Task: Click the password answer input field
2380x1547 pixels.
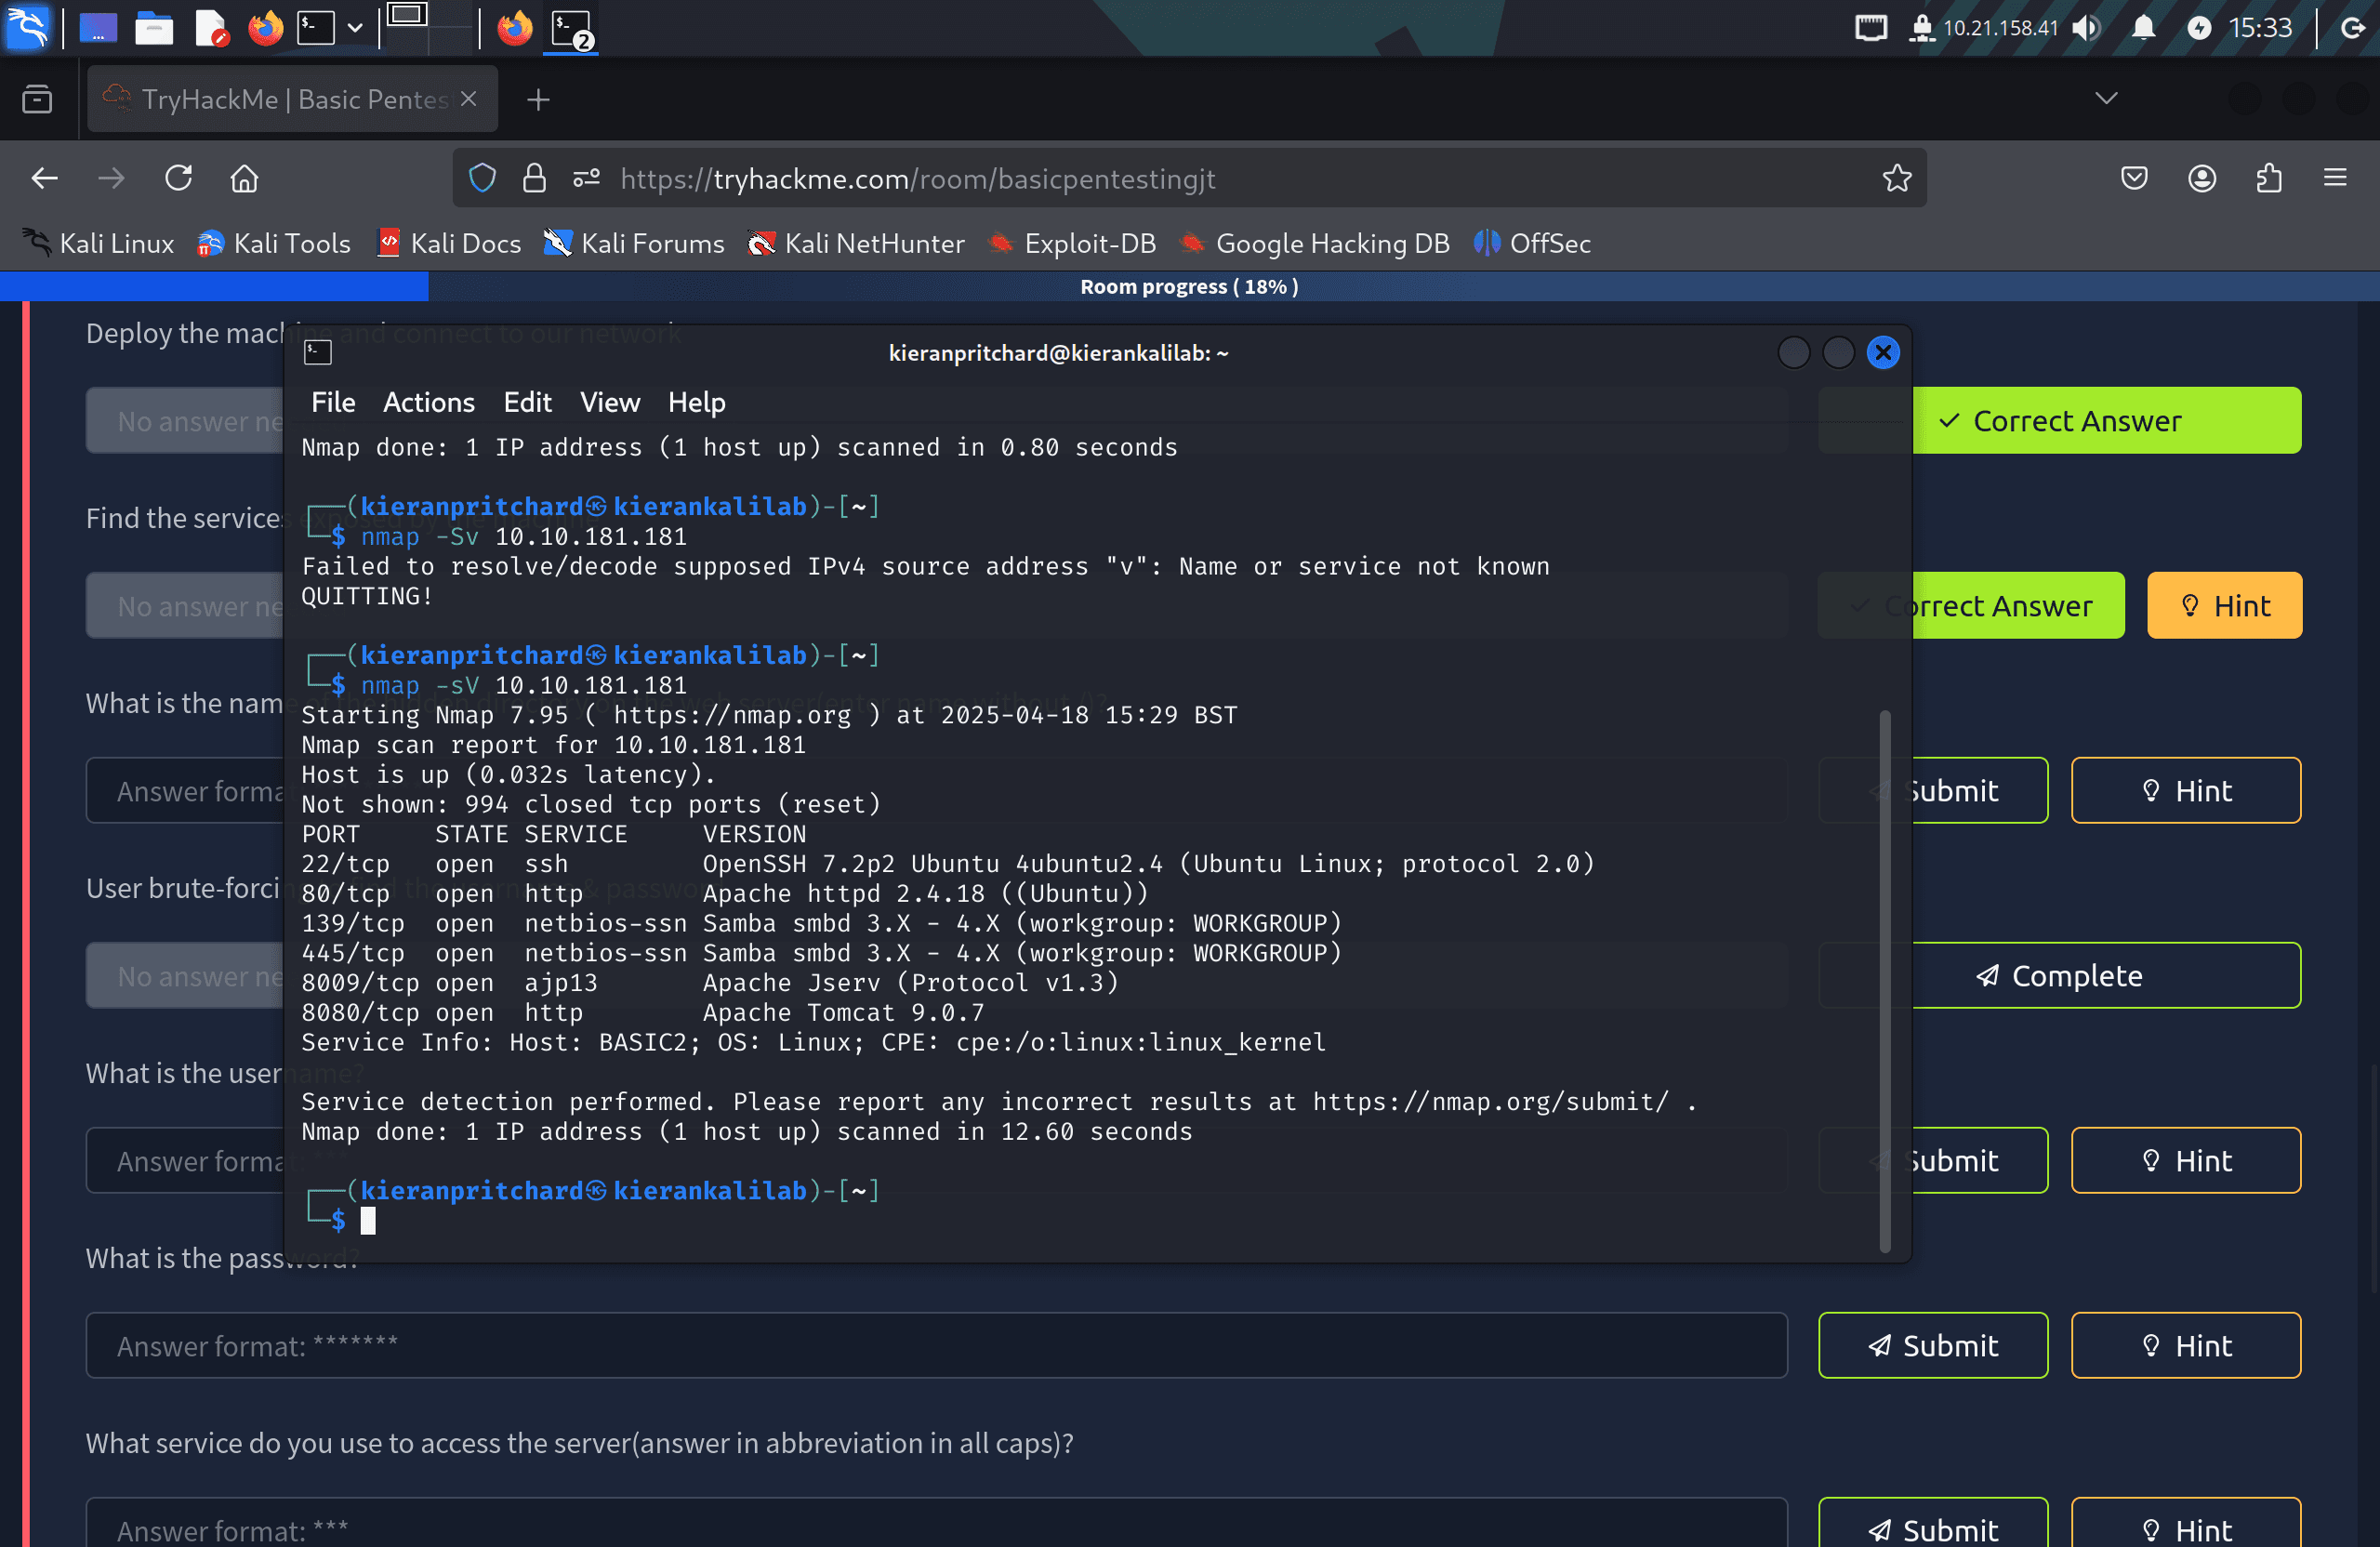Action: pos(936,1345)
